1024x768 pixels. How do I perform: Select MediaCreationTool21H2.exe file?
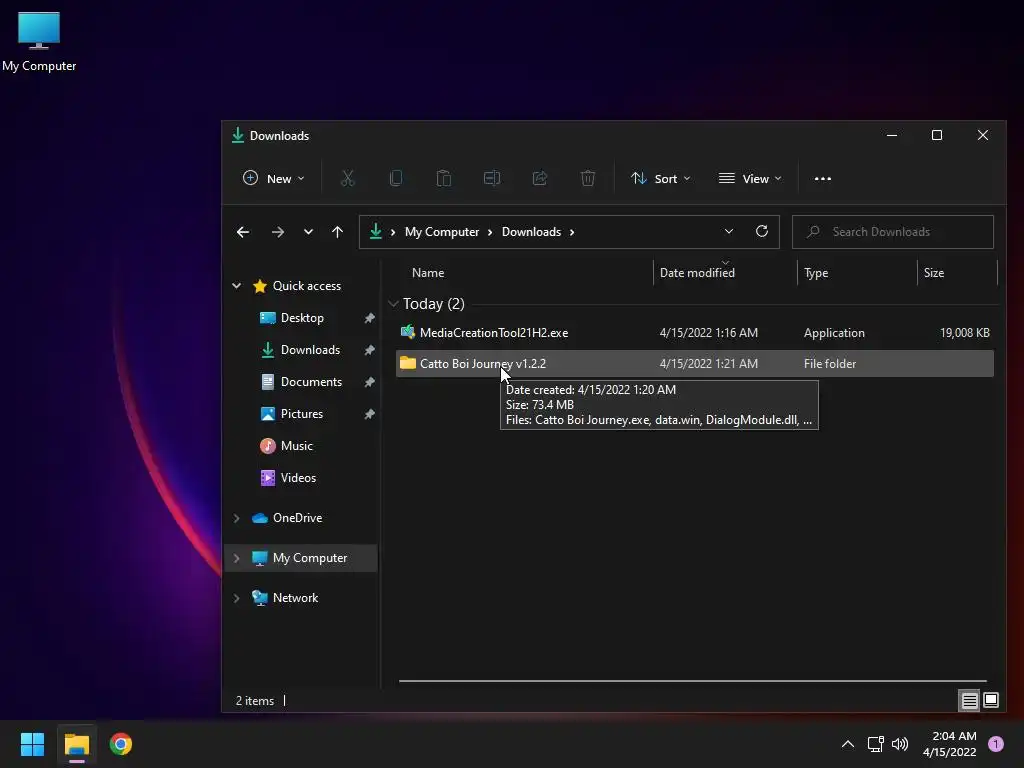(695, 333)
